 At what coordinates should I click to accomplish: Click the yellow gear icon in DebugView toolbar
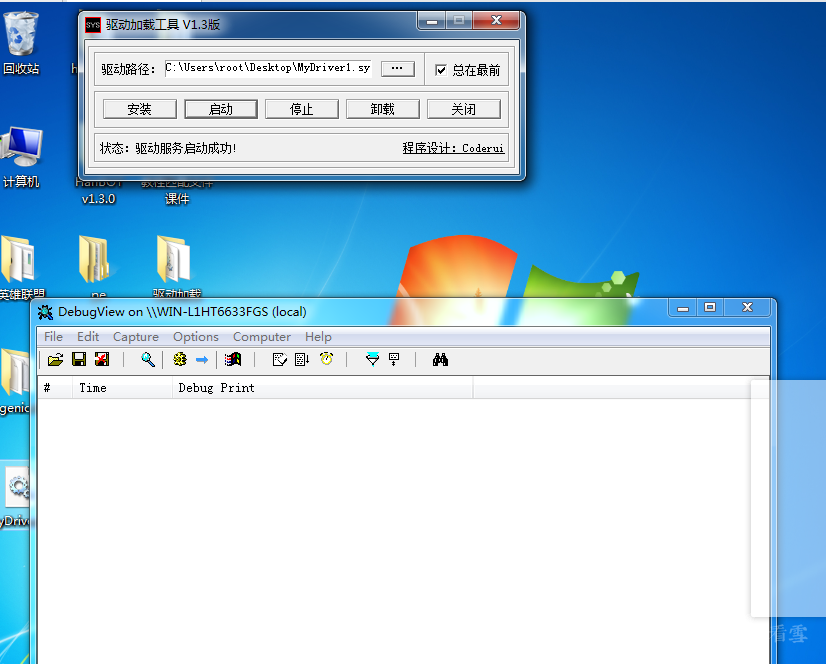pyautogui.click(x=180, y=360)
